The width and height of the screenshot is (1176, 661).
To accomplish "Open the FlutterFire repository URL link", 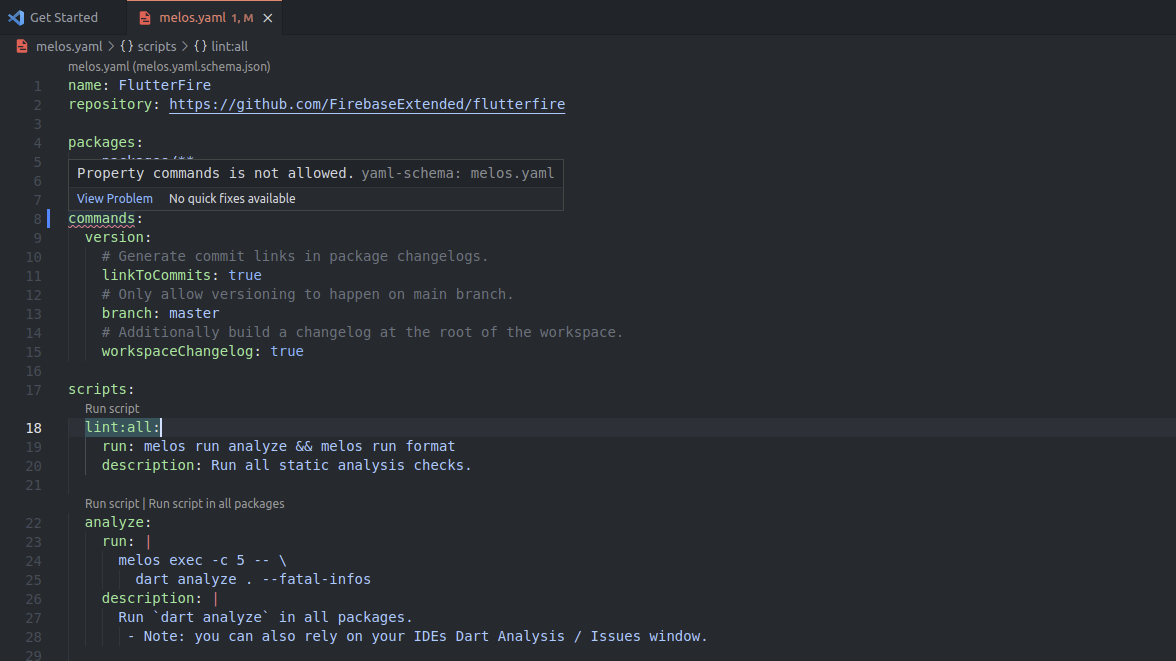I will pyautogui.click(x=367, y=104).
